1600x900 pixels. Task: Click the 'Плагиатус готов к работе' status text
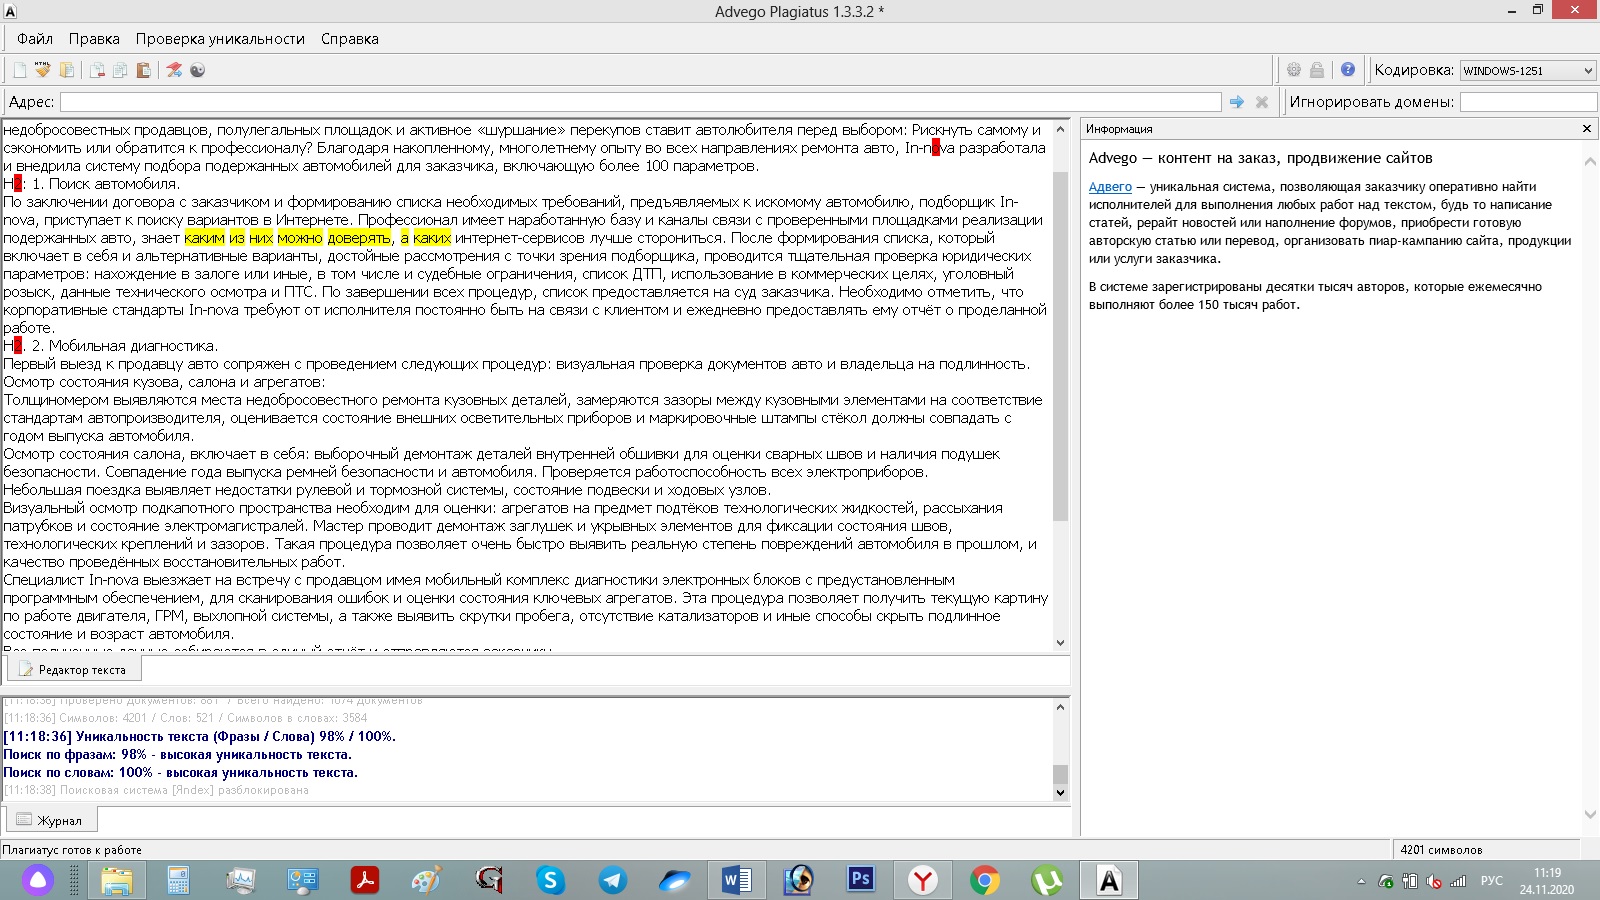tap(72, 850)
